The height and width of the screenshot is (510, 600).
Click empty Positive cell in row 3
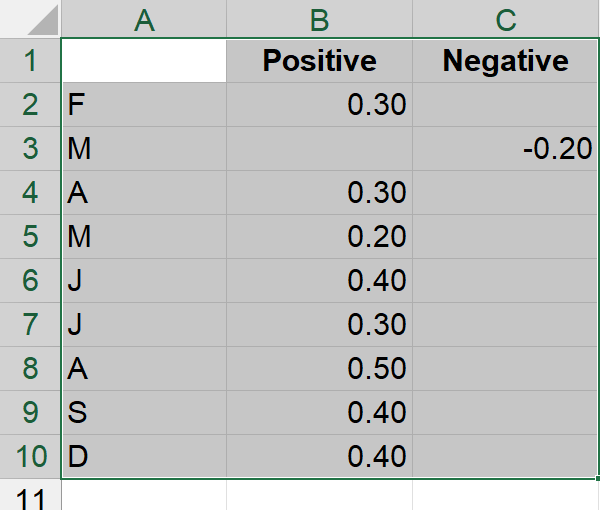click(x=319, y=149)
